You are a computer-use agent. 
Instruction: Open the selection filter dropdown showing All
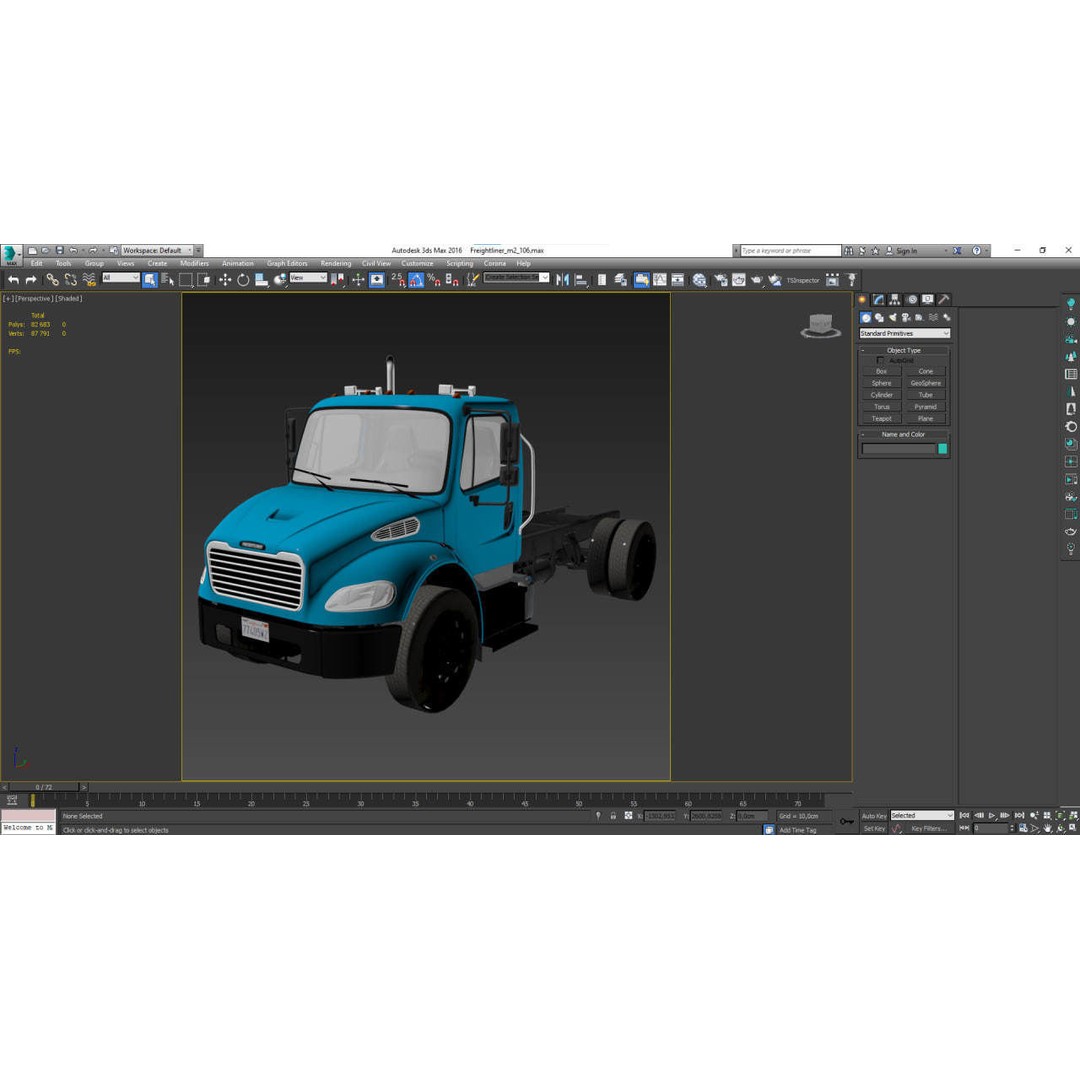pos(122,279)
